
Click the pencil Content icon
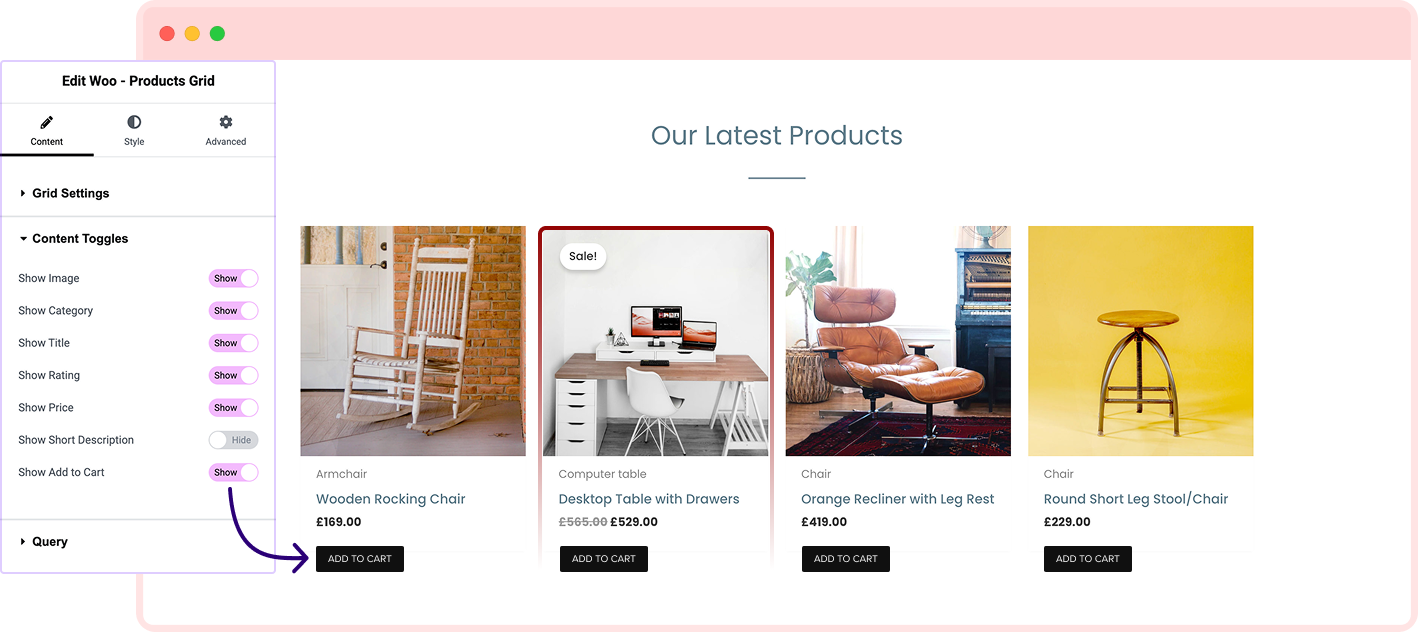[x=46, y=122]
